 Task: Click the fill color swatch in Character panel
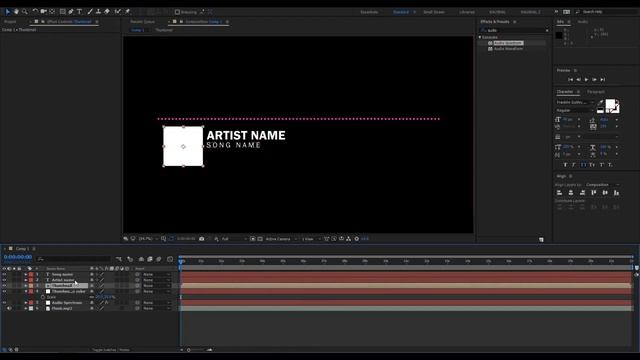pos(610,104)
